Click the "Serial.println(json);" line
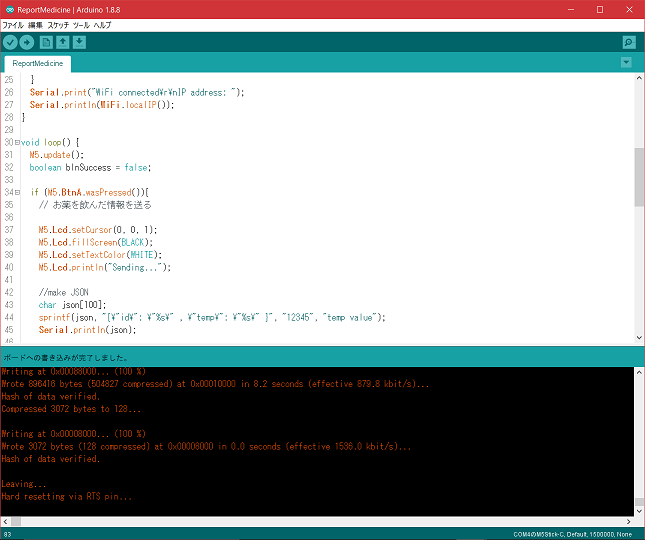This screenshot has height=540, width=645. 87,330
